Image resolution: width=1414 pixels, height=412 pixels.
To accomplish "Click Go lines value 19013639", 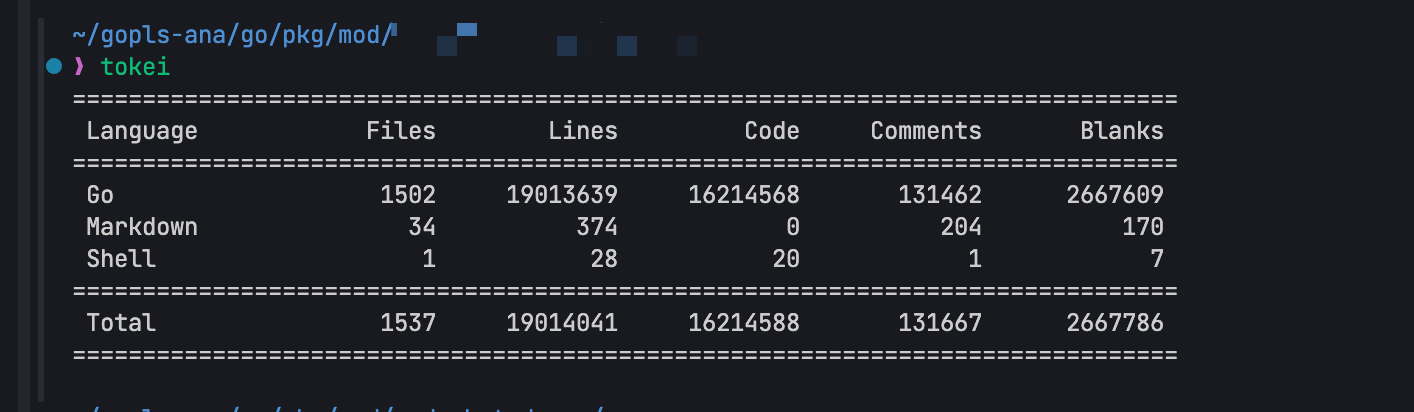I will coord(562,195).
